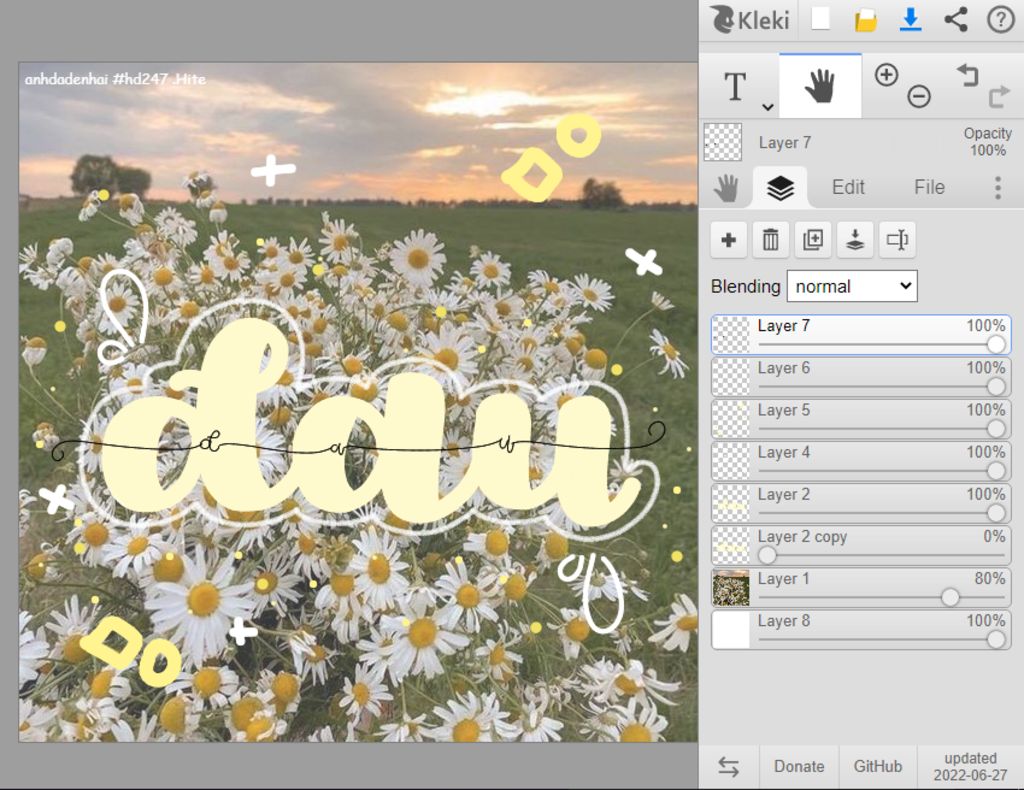Click Layer 6 opacity slider handle
The width and height of the screenshot is (1024, 790).
(x=996, y=387)
